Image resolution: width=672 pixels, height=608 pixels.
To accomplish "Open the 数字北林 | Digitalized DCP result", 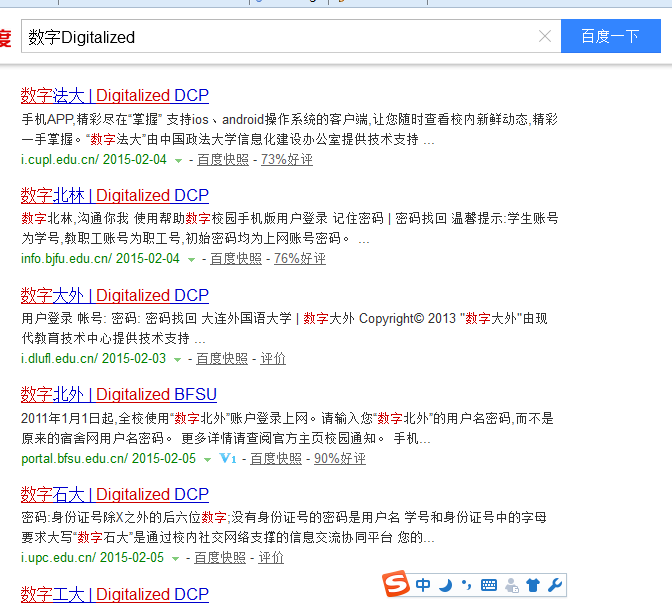I will (114, 195).
